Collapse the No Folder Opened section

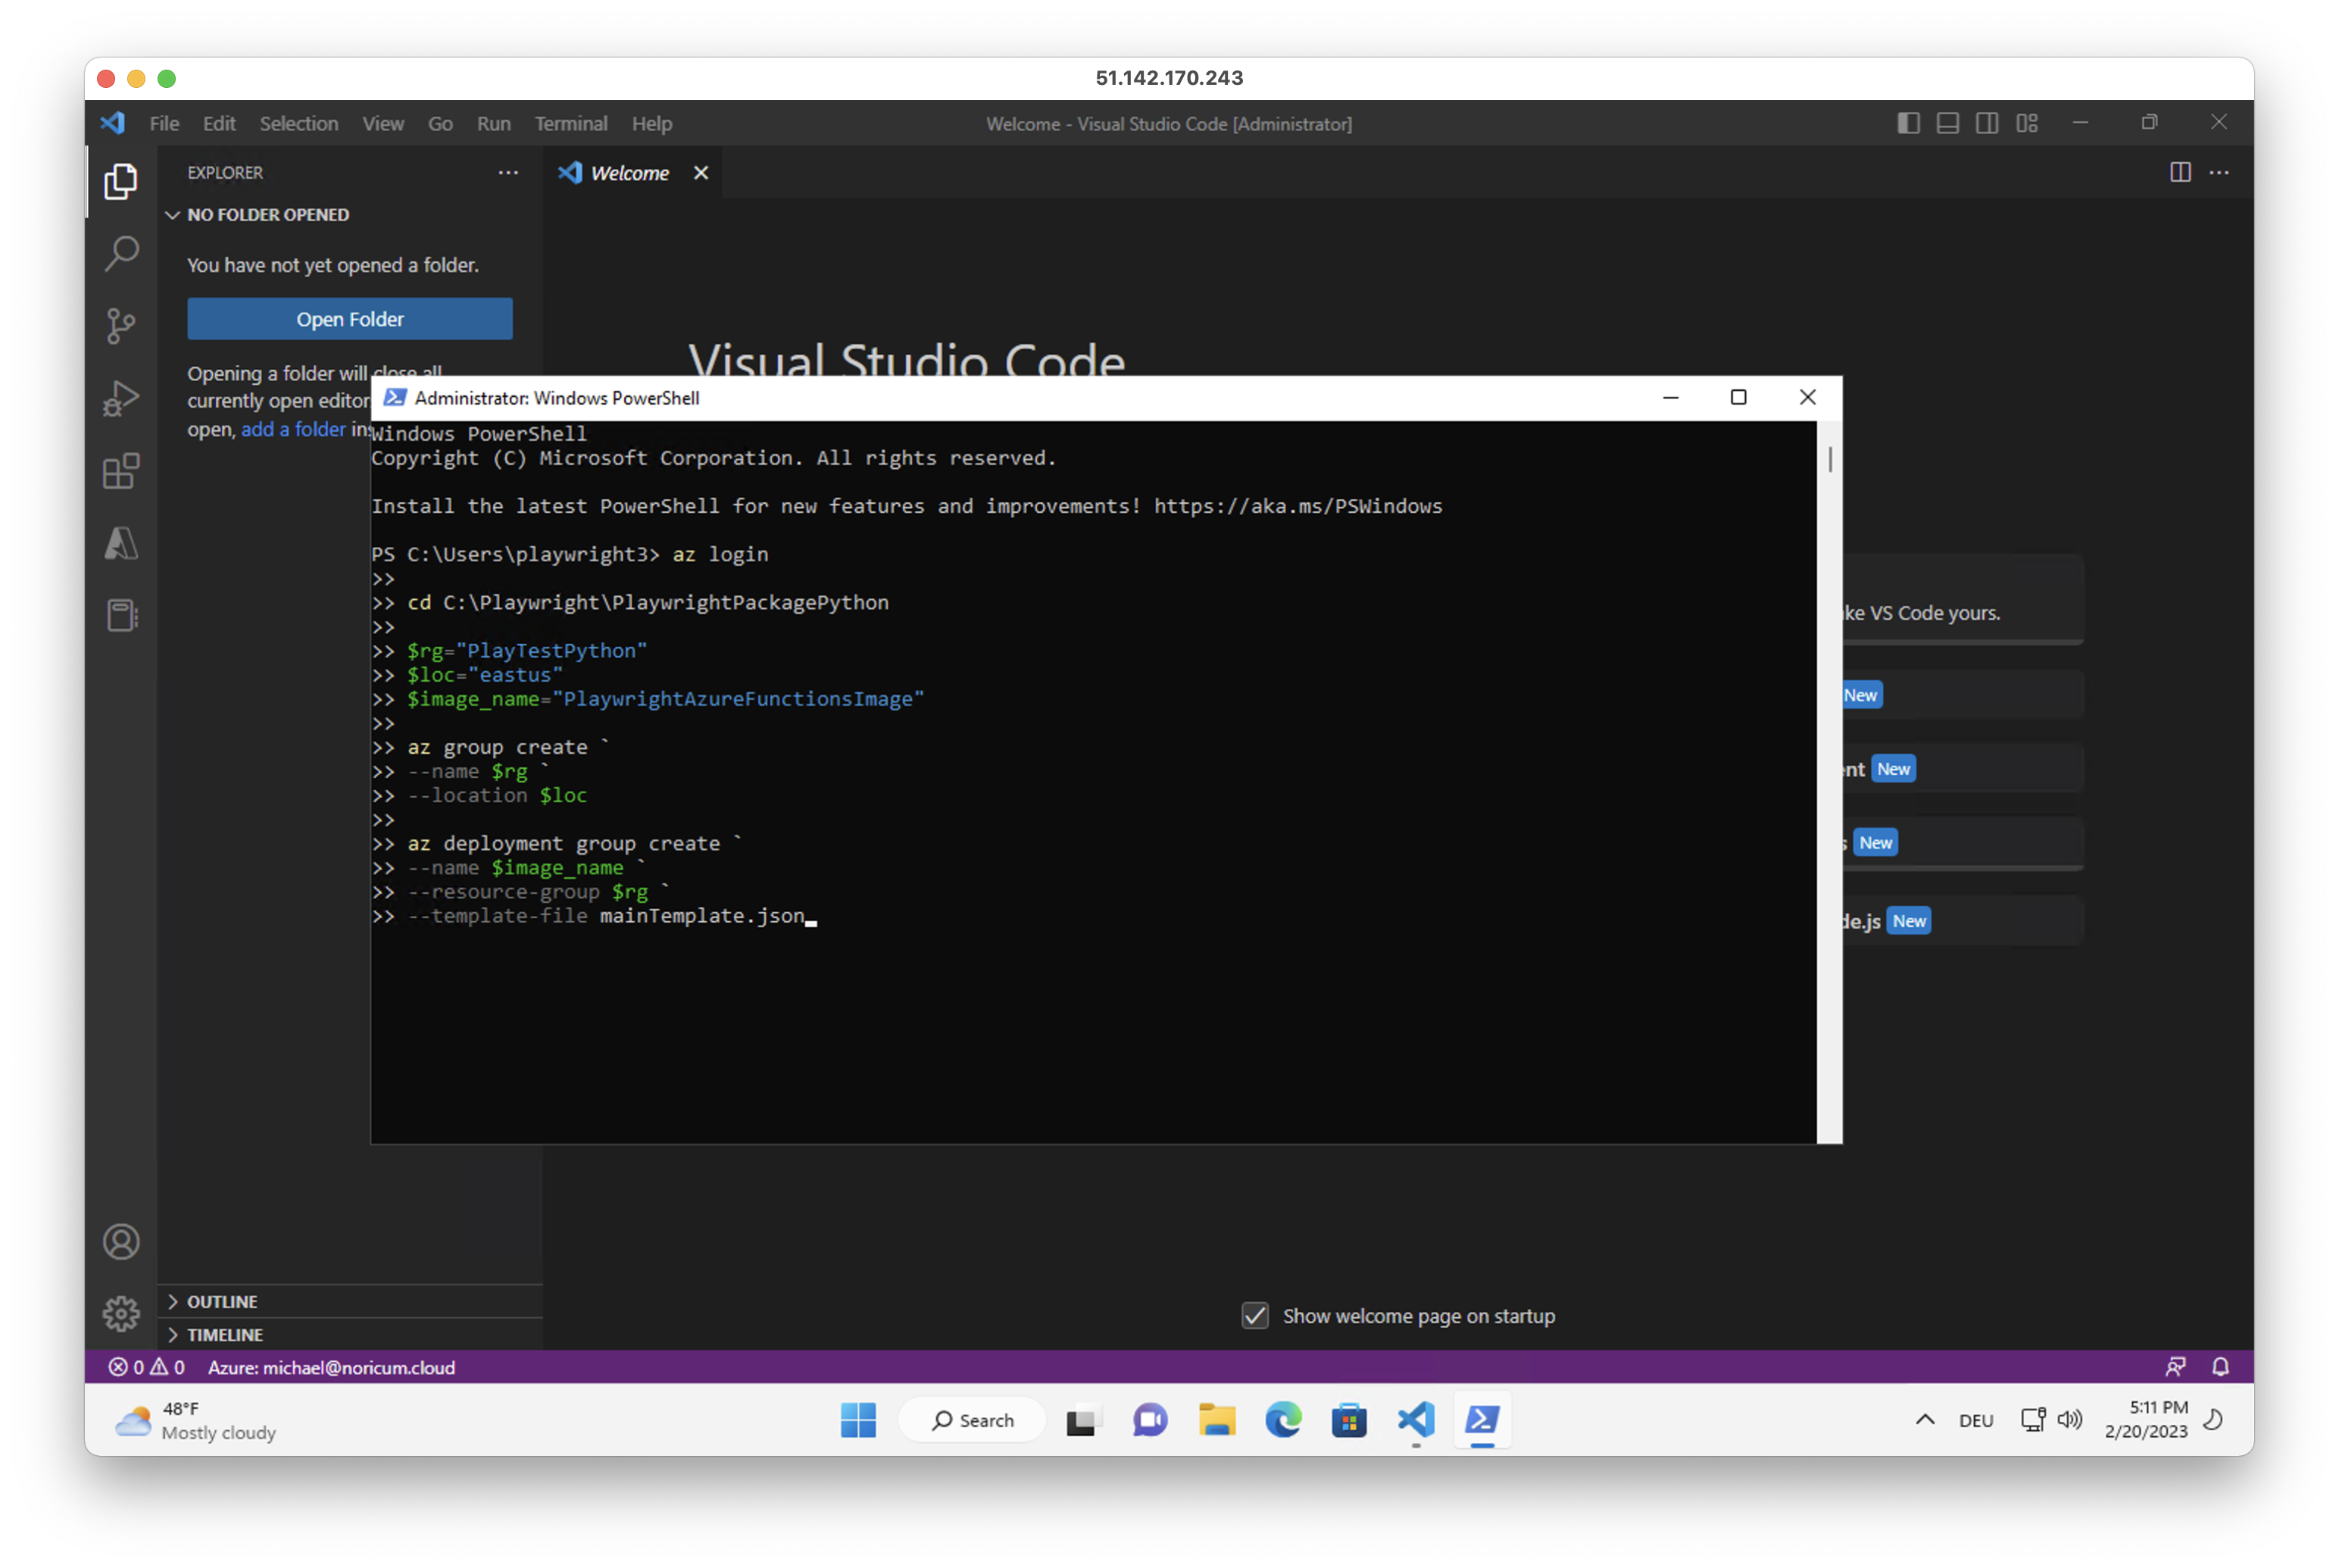(267, 215)
